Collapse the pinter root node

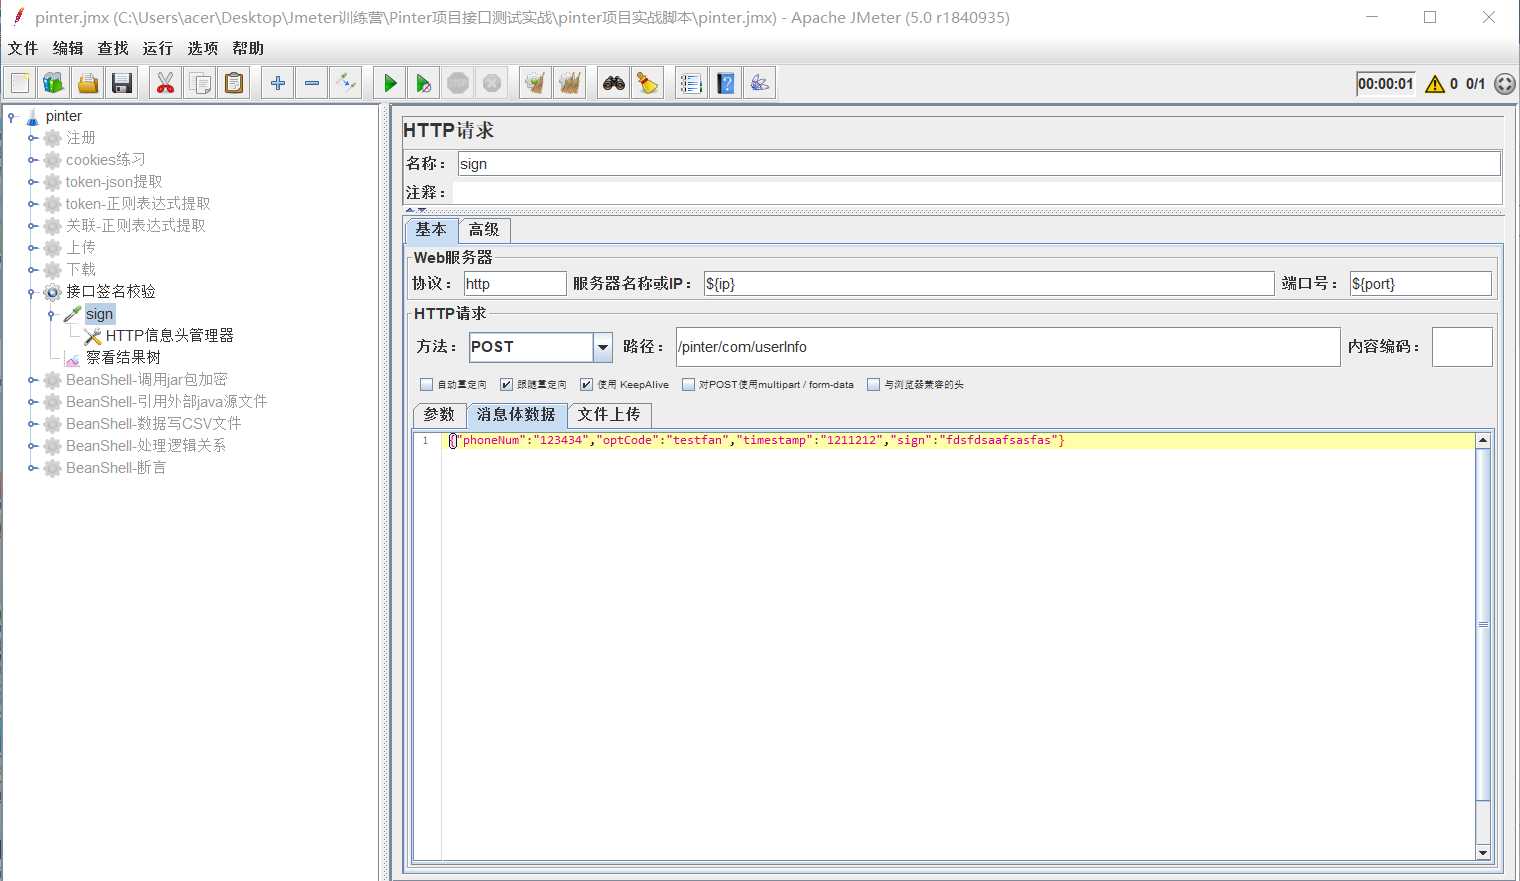click(12, 116)
